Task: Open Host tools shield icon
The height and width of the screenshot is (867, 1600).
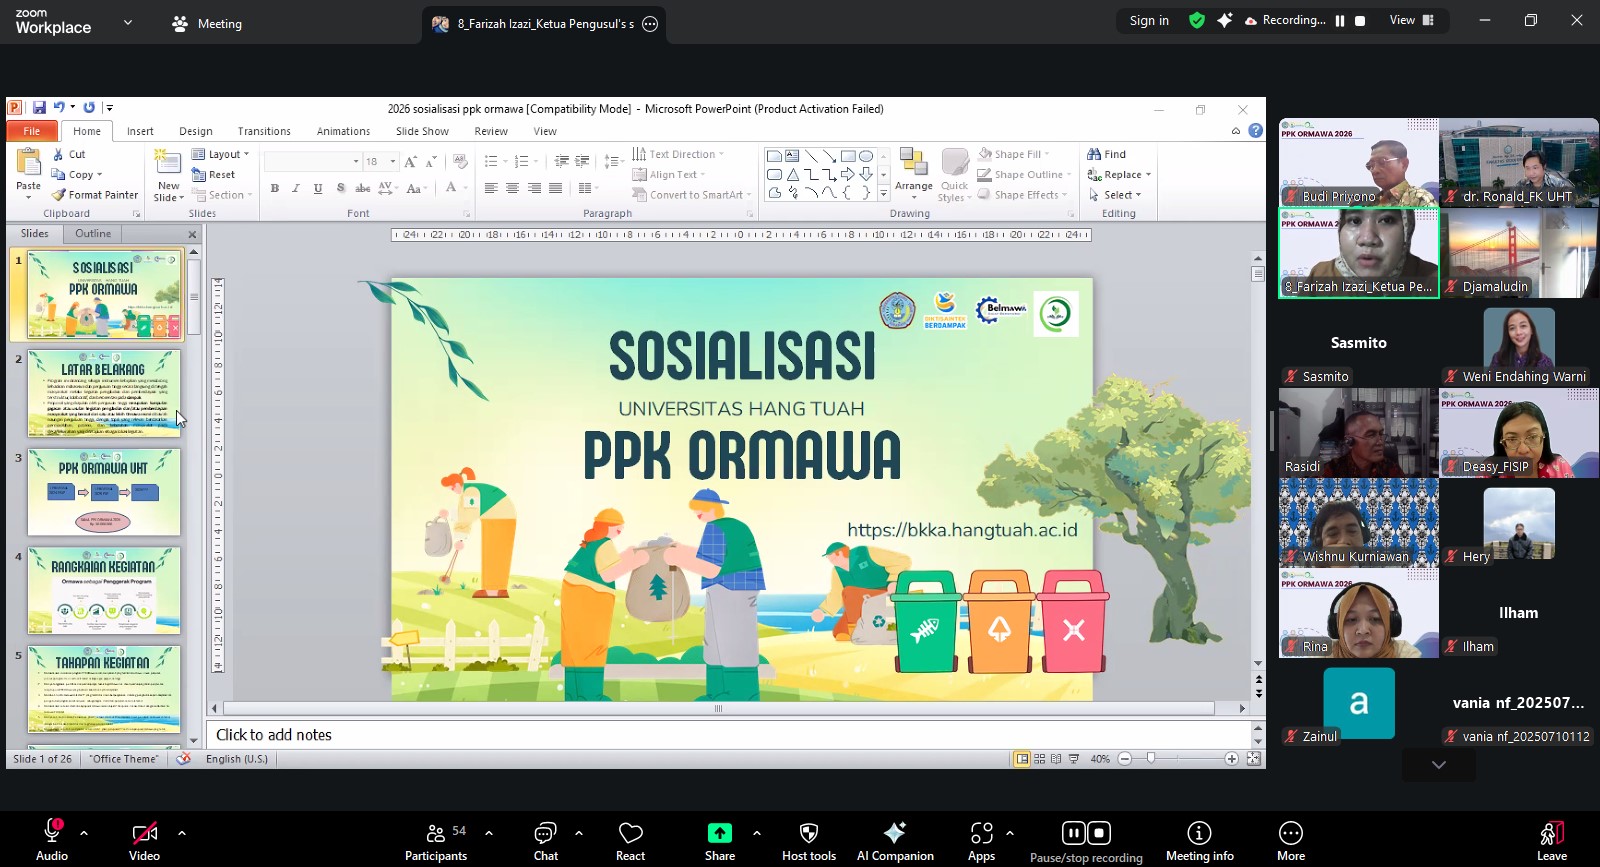Action: point(808,834)
